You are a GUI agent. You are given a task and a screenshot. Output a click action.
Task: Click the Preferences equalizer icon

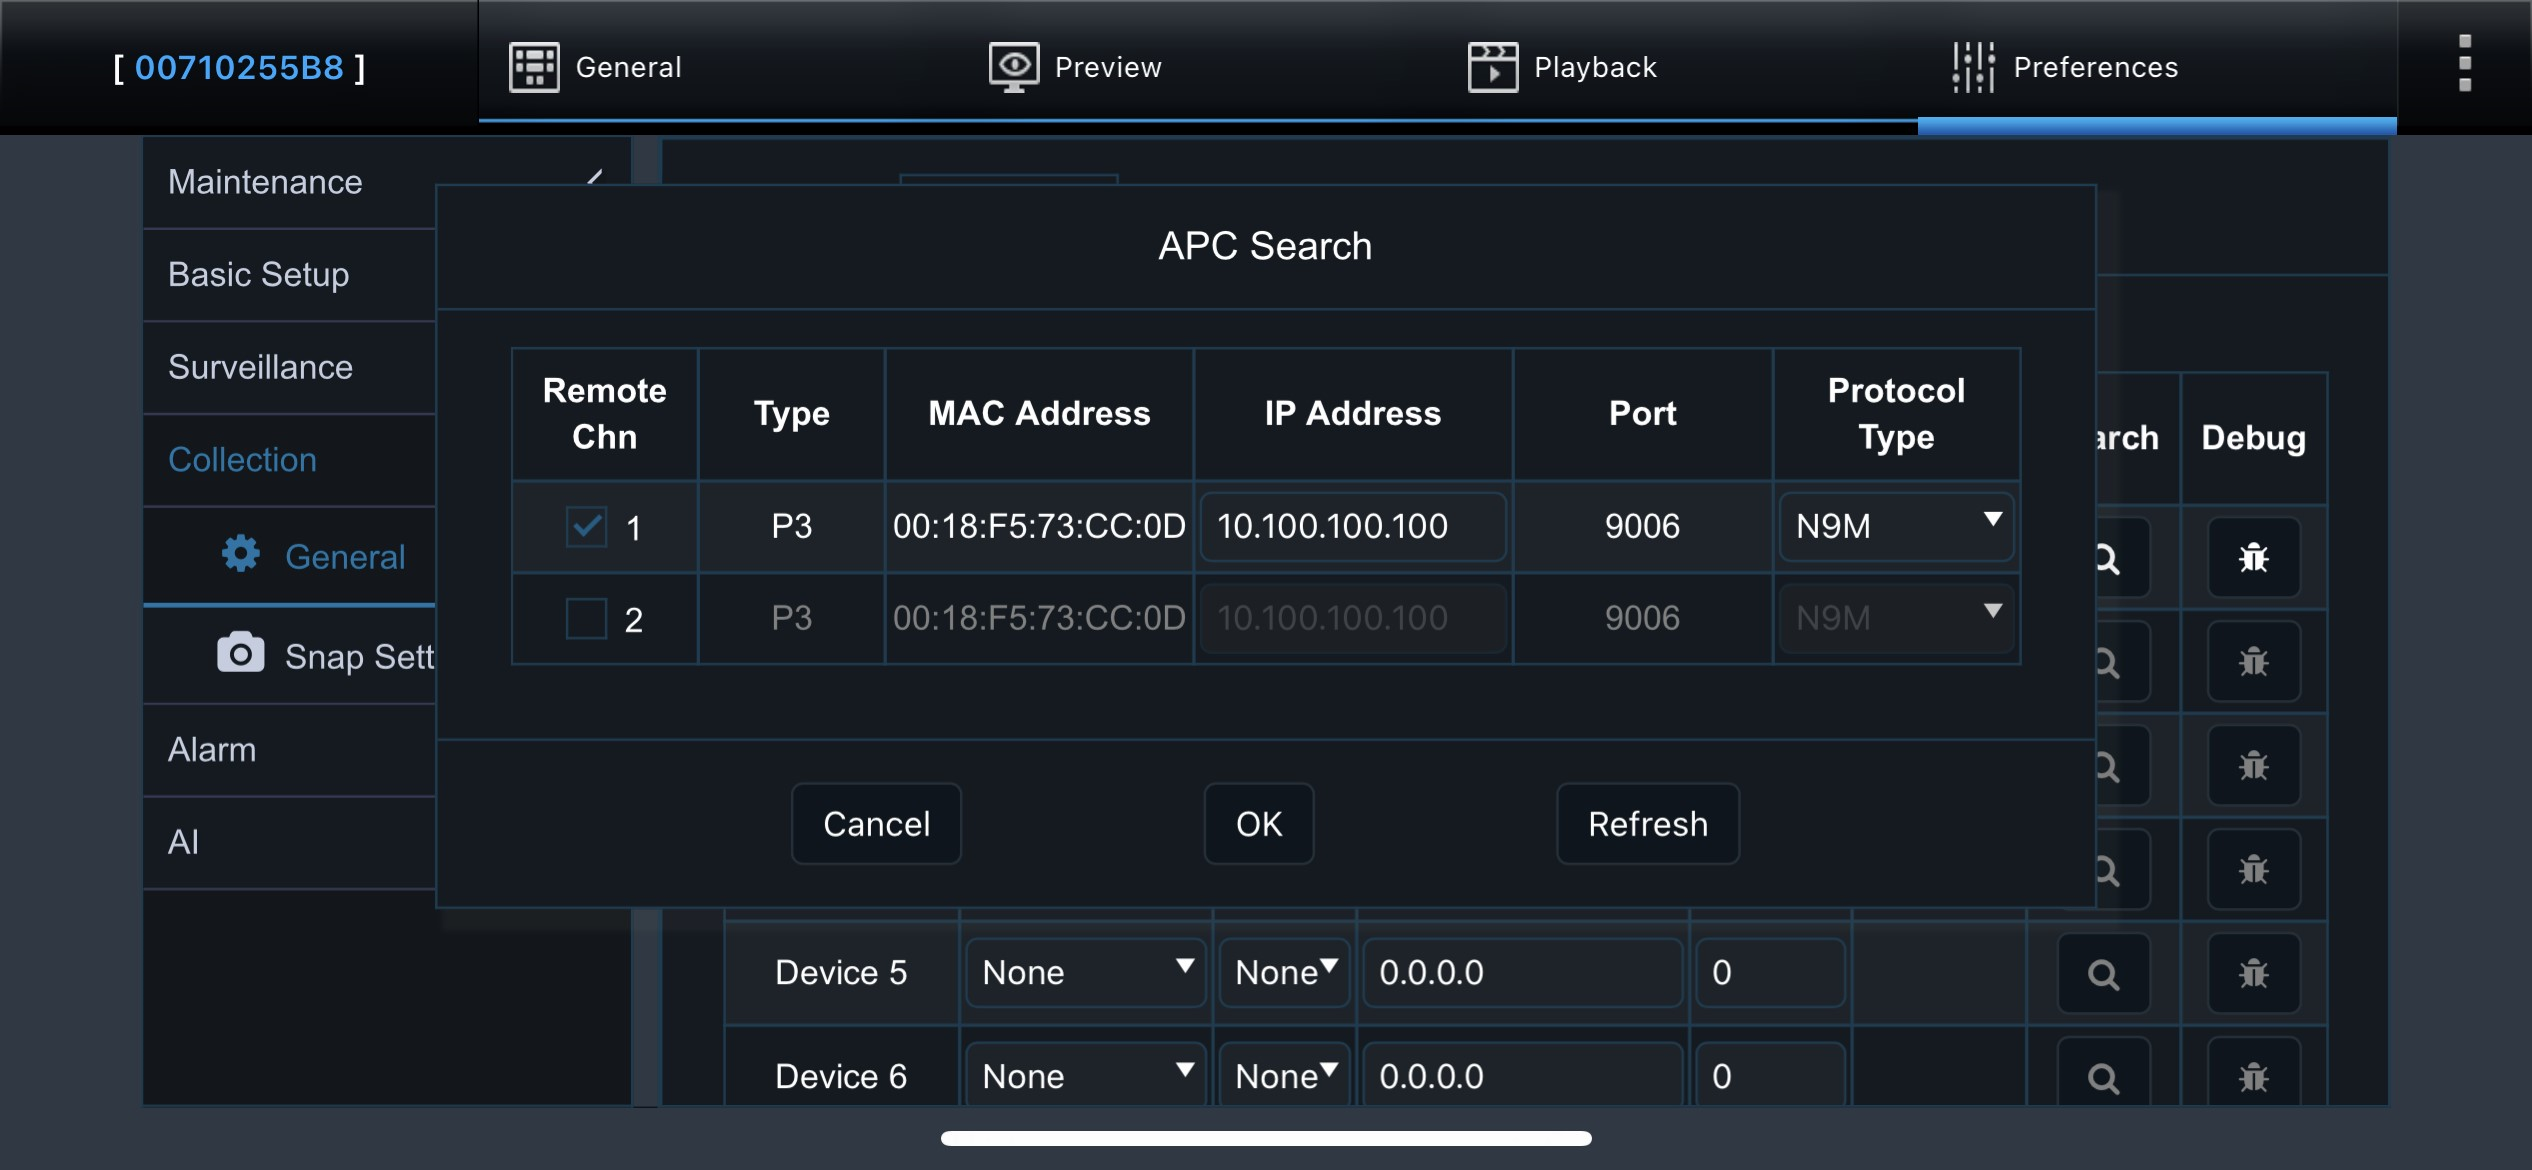point(1973,66)
